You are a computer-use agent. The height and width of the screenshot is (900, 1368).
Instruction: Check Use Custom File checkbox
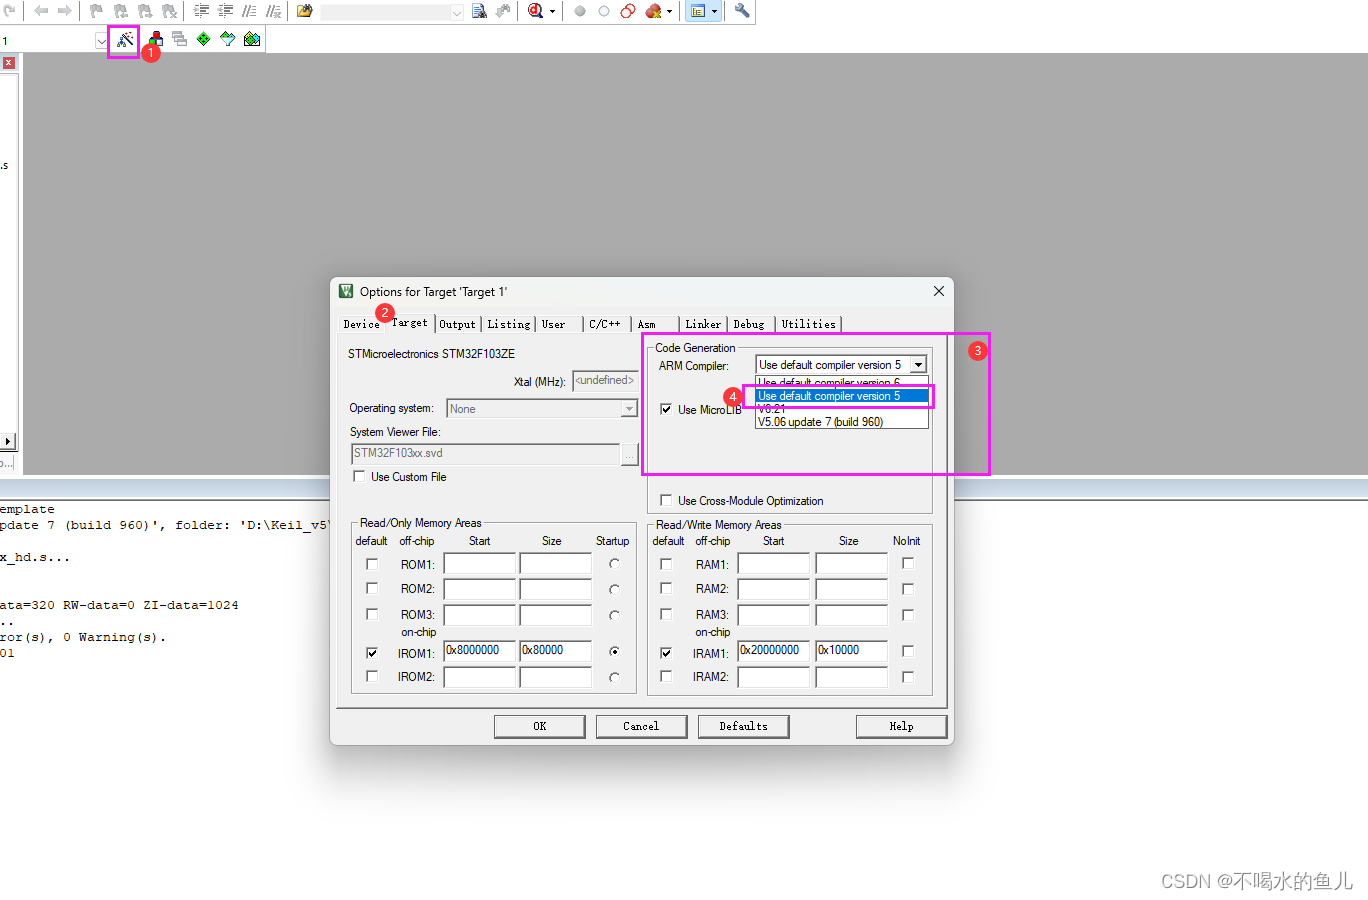[x=359, y=477]
